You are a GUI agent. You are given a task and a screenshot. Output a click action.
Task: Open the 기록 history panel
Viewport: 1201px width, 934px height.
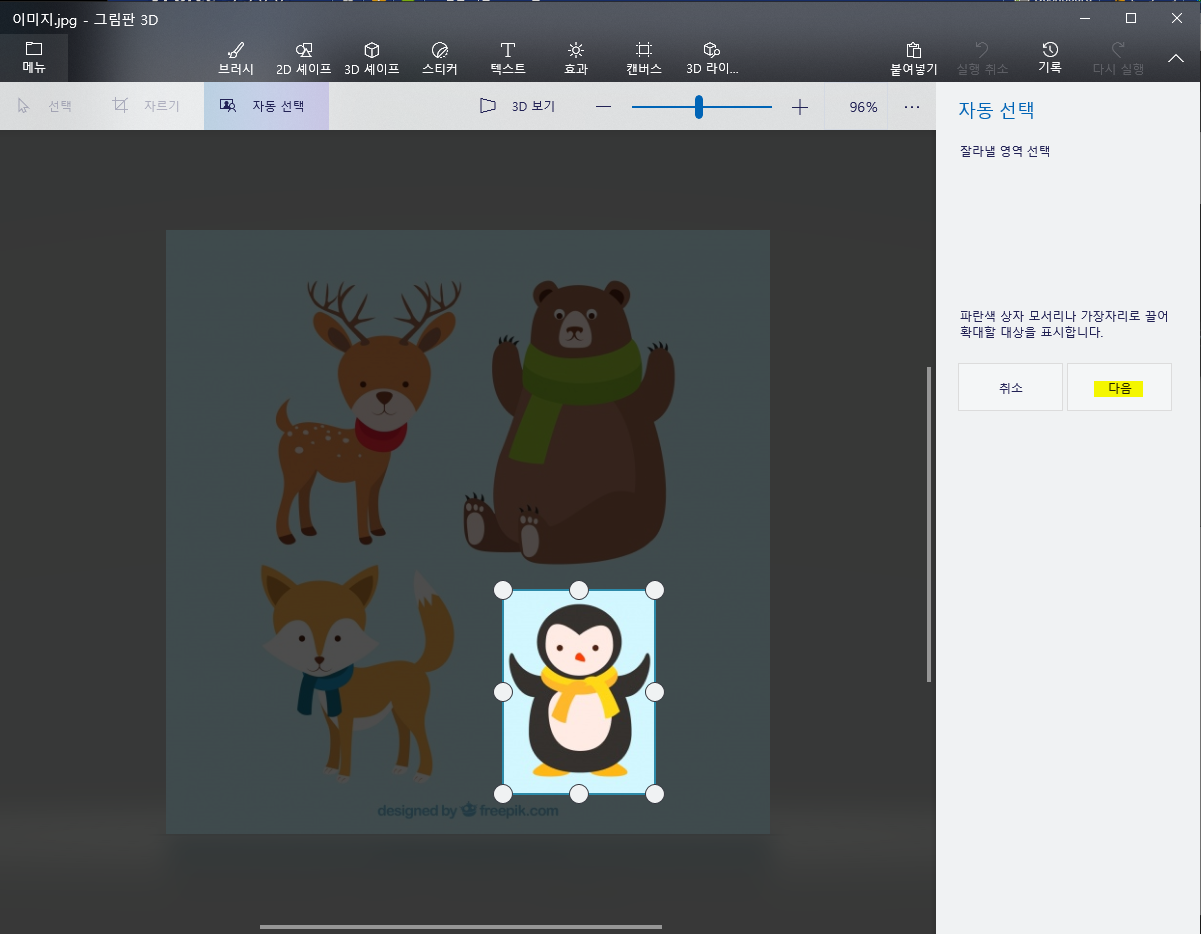click(x=1050, y=58)
